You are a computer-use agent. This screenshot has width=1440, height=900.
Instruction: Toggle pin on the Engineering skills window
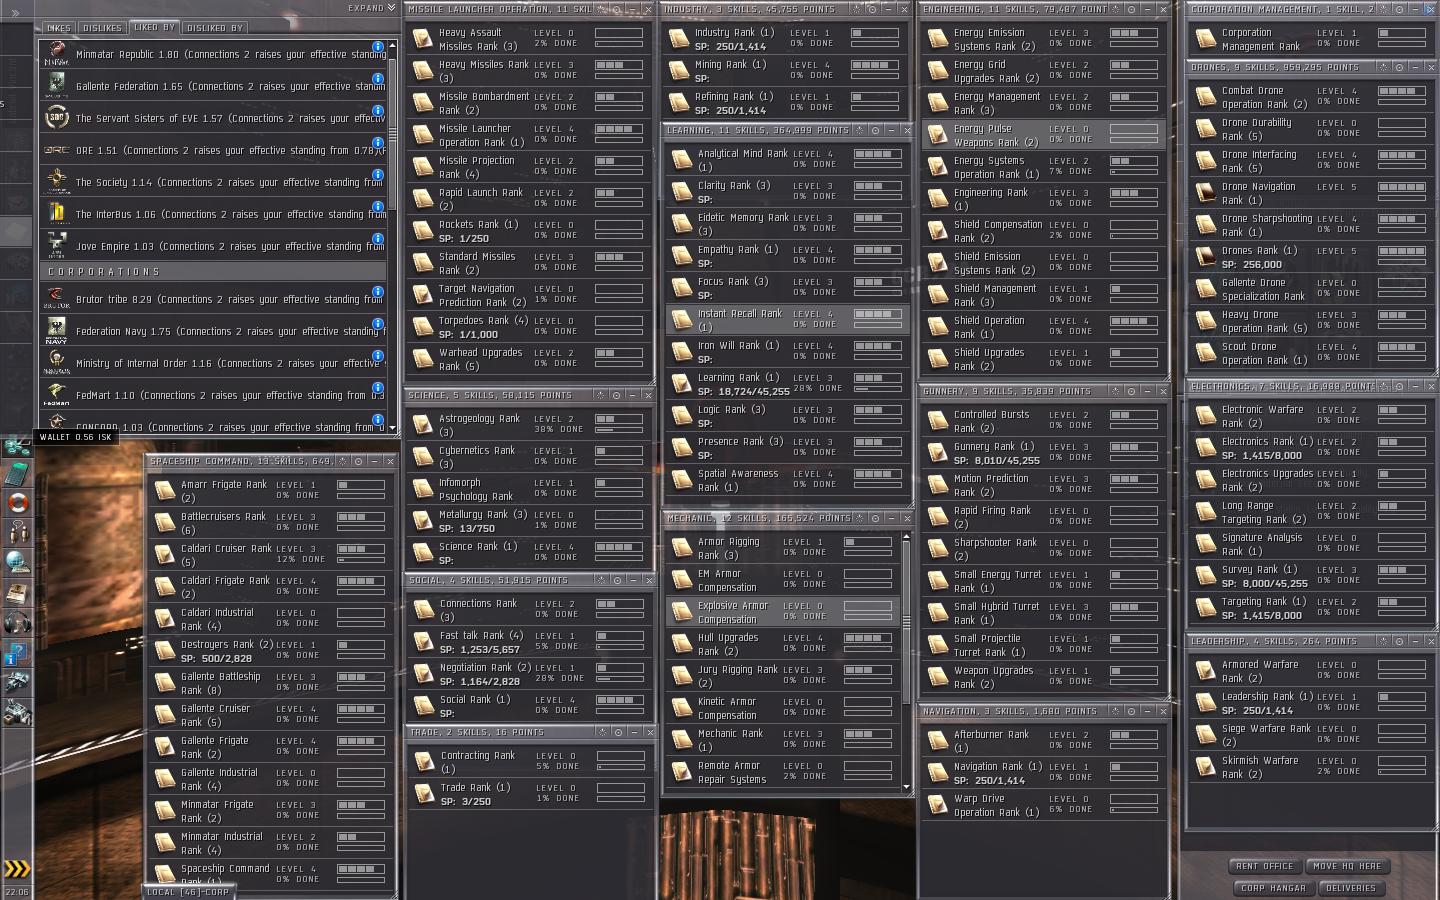[1130, 9]
